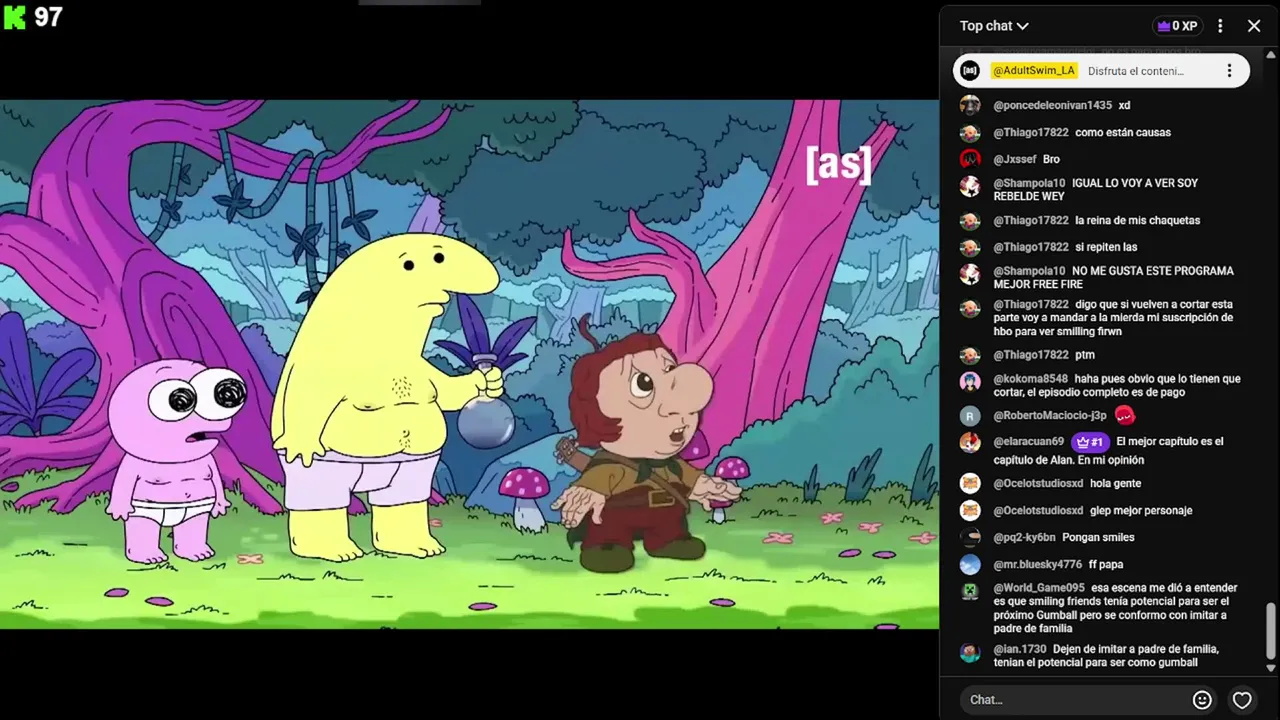The height and width of the screenshot is (720, 1280).
Task: Click username @ian.1730
Action: click(1020, 649)
